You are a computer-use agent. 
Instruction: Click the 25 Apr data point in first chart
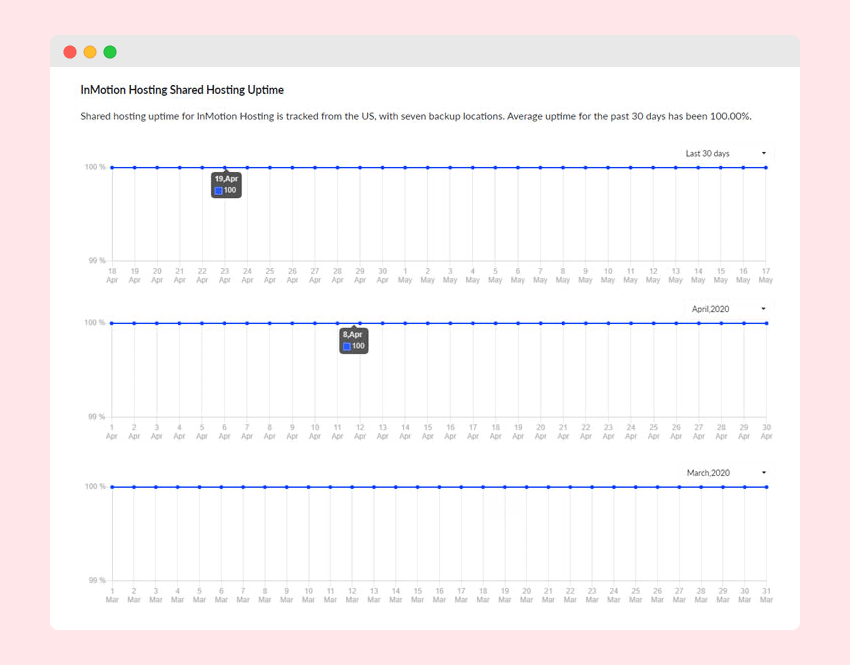click(270, 167)
